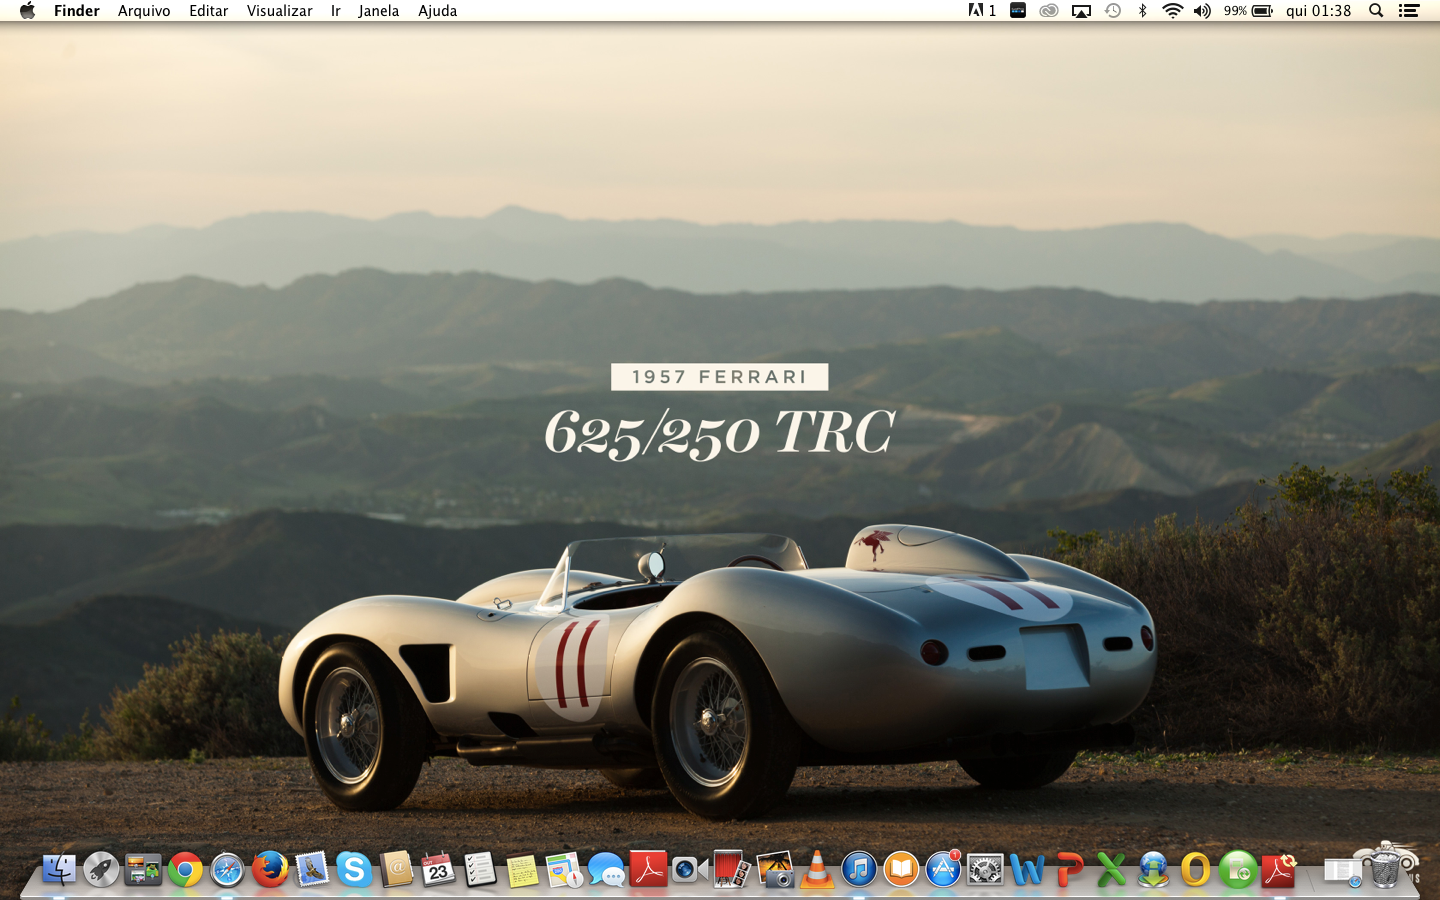Launch Google Chrome from the Dock
Image resolution: width=1440 pixels, height=900 pixels.
pos(185,869)
